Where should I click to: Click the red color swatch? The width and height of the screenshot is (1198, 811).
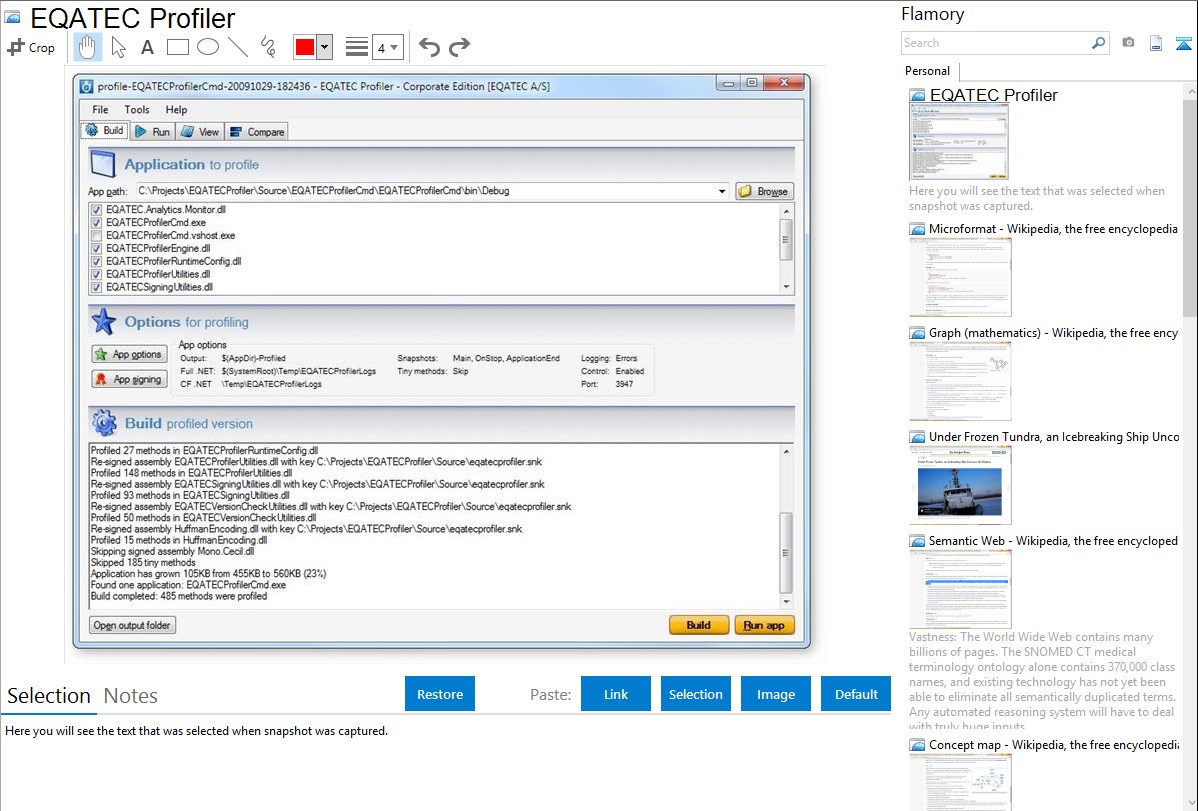305,47
